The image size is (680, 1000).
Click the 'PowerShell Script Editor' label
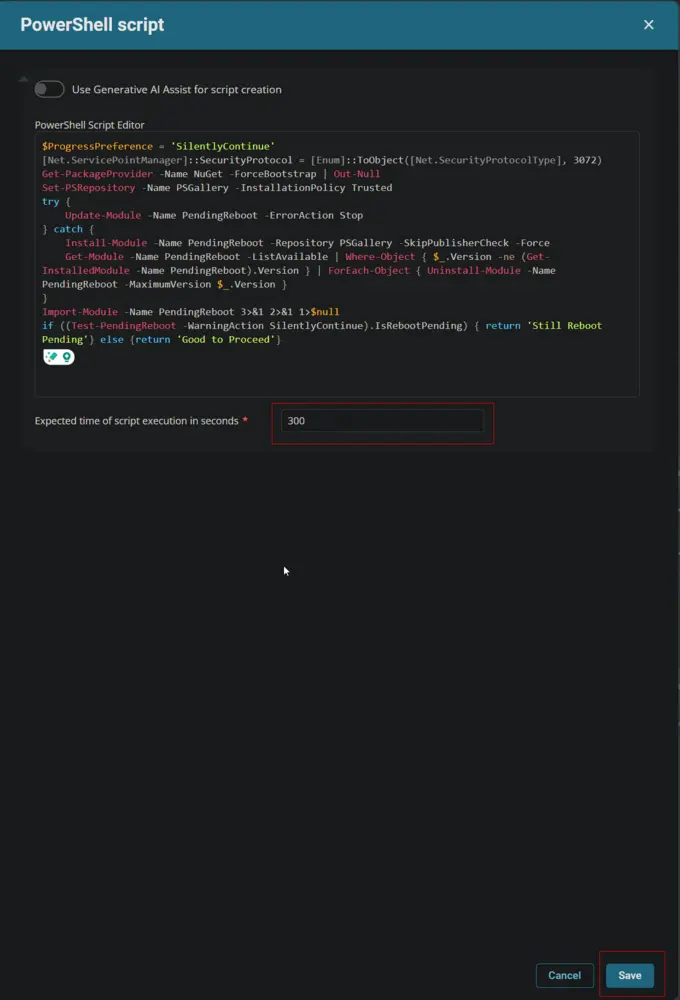[x=89, y=125]
